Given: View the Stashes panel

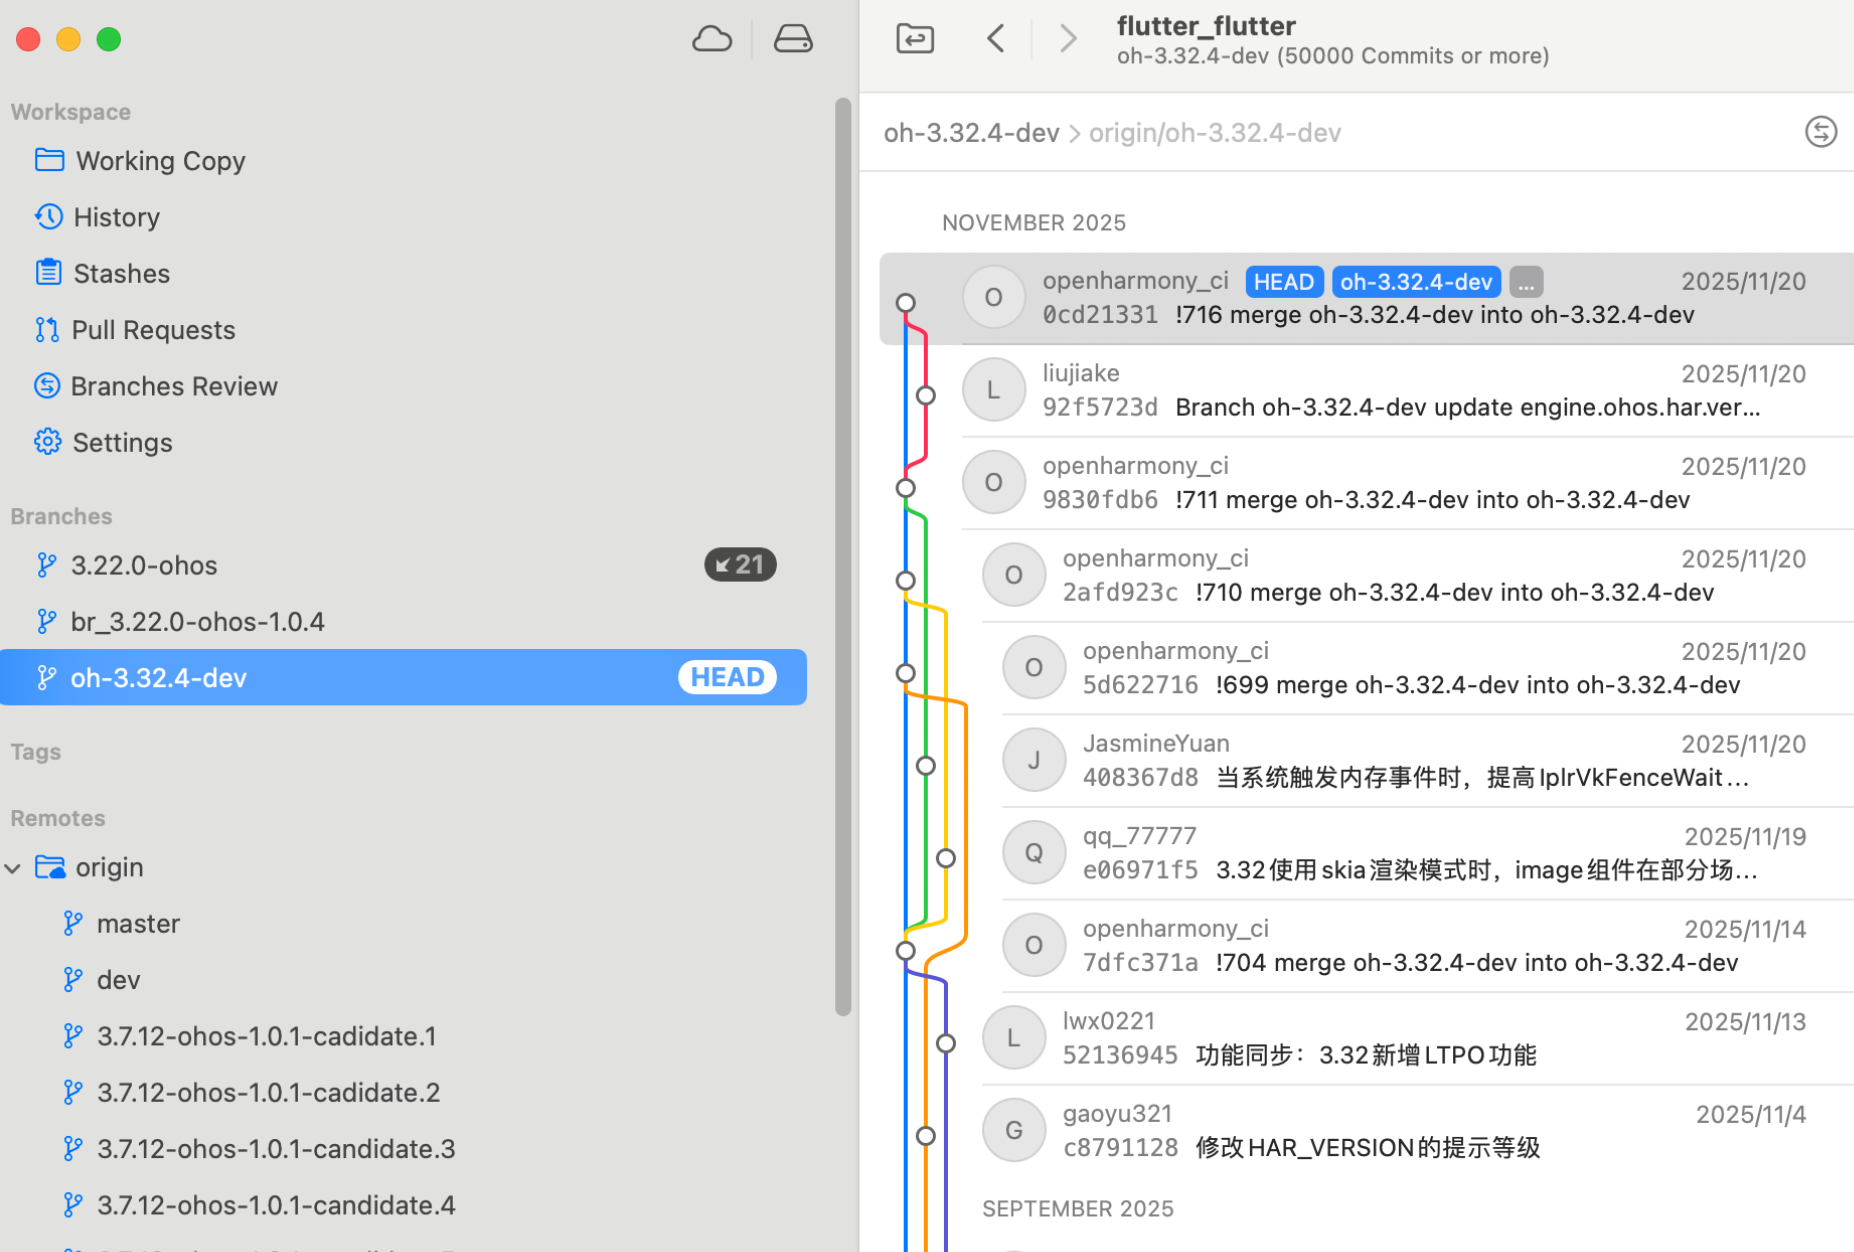Looking at the screenshot, I should [x=121, y=272].
